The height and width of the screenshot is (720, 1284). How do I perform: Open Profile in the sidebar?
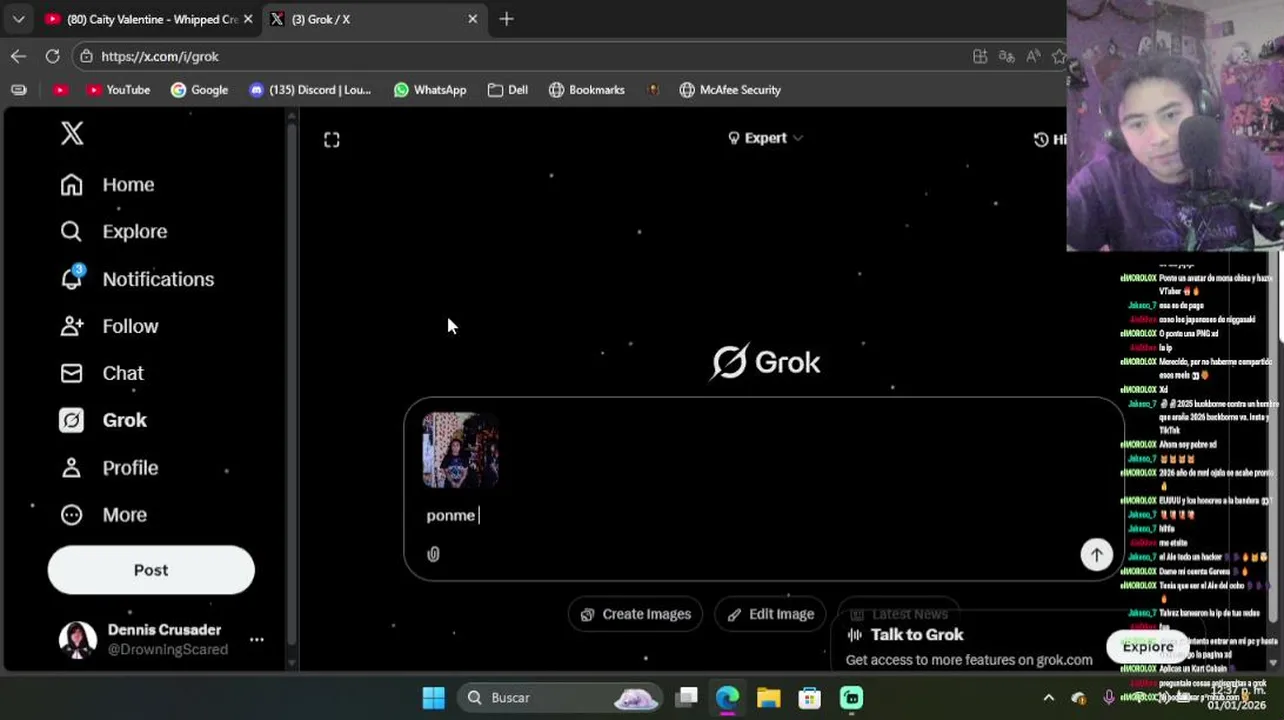click(x=109, y=468)
